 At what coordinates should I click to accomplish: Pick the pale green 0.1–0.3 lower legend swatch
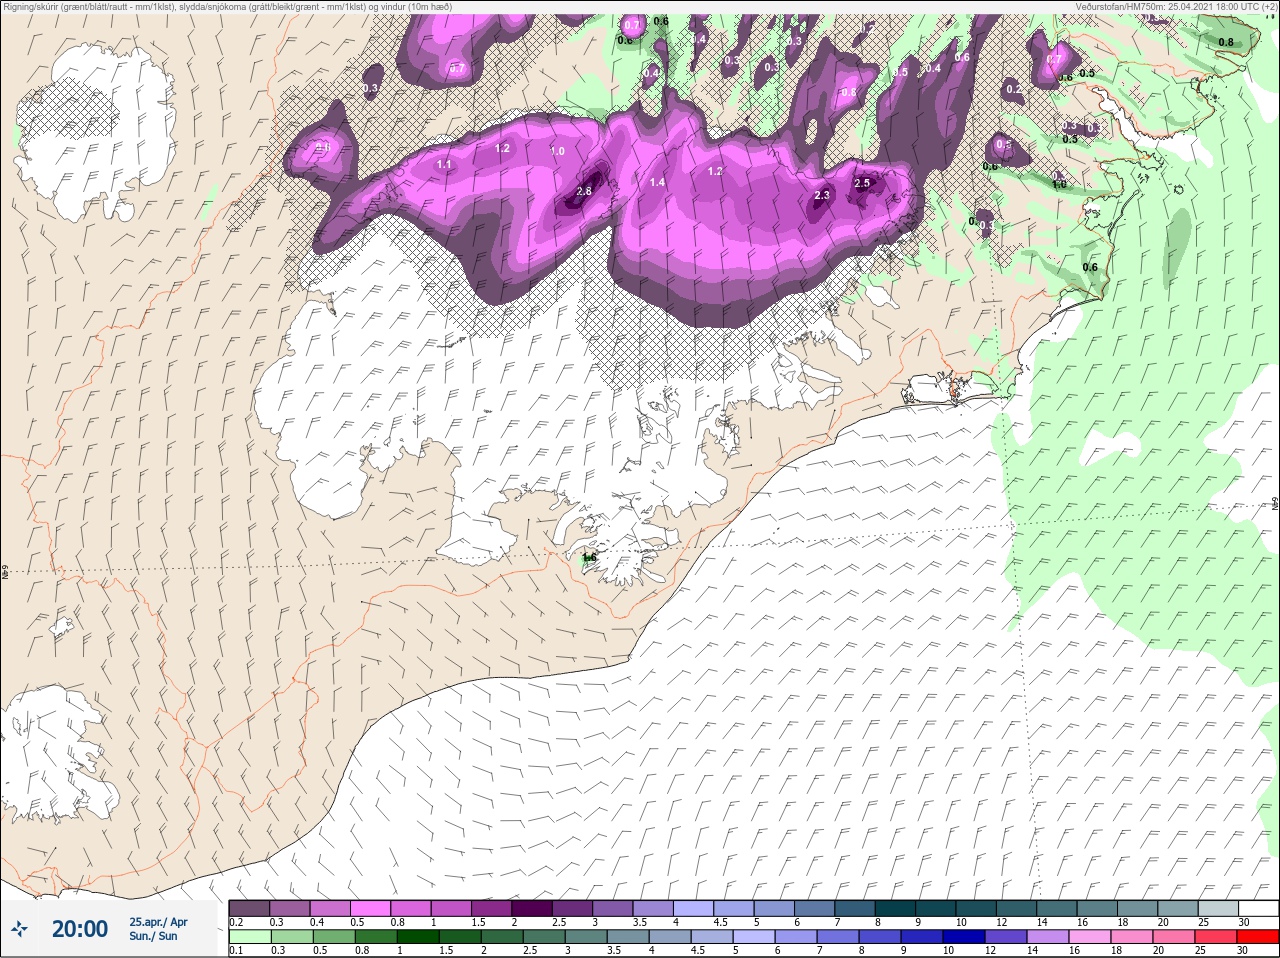coord(249,937)
